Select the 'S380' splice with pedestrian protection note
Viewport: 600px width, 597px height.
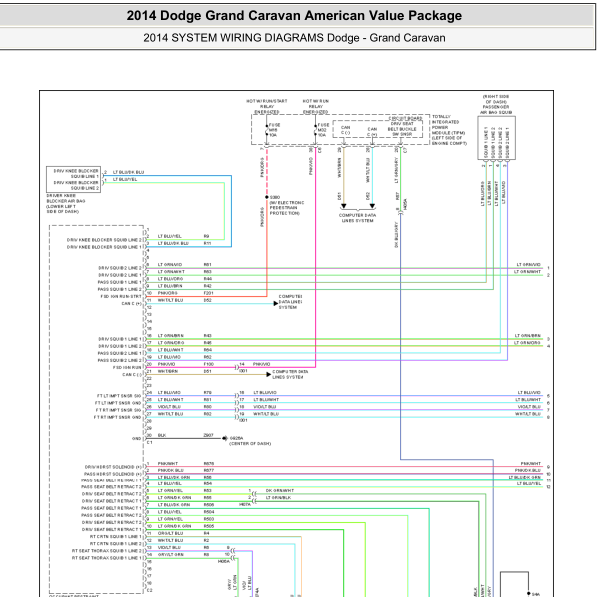point(287,205)
